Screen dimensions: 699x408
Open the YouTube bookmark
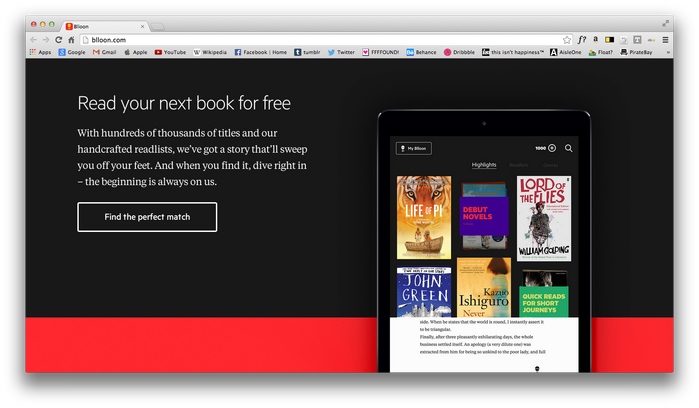coord(170,52)
